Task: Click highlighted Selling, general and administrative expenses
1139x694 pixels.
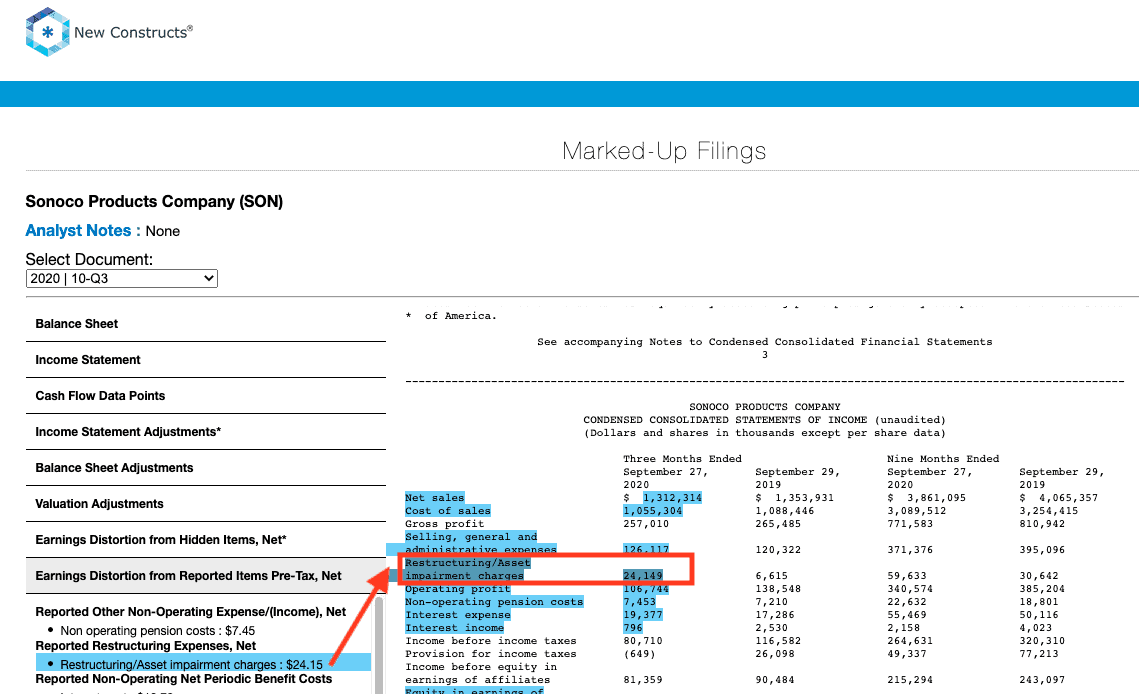Action: point(480,543)
